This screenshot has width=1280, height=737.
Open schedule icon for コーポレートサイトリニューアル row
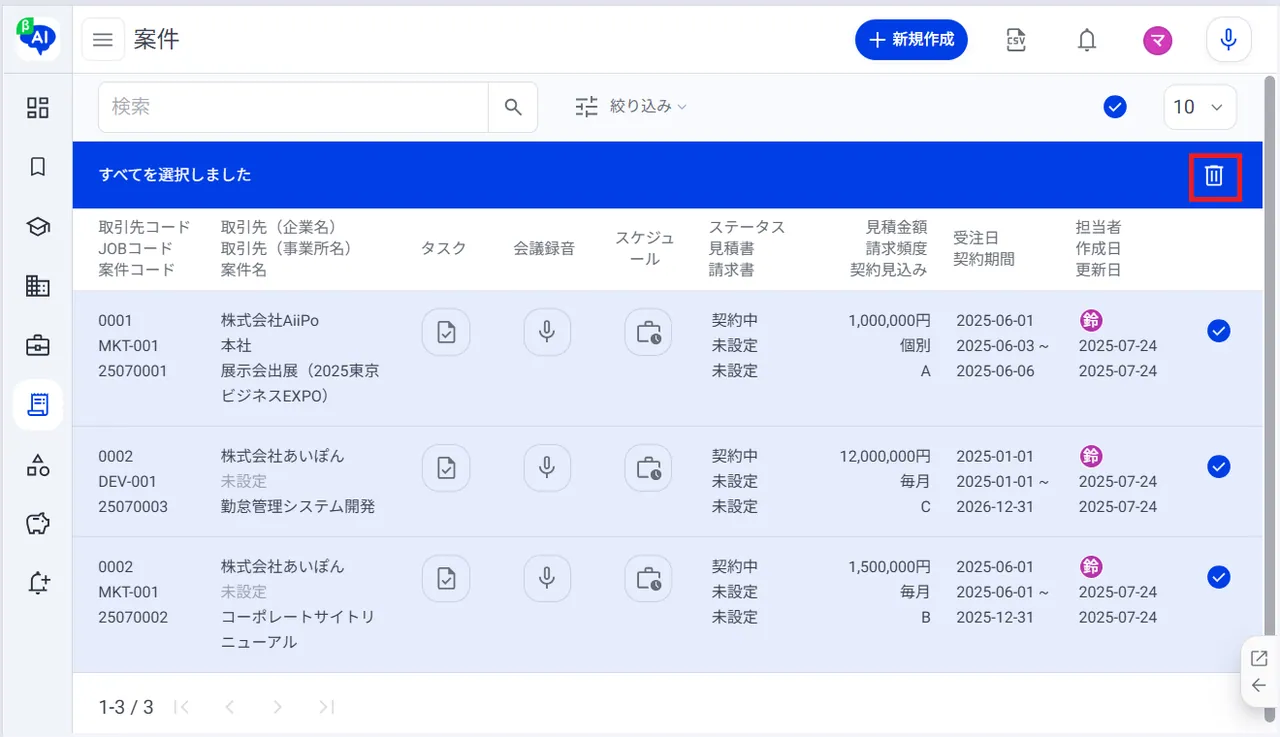coord(649,578)
